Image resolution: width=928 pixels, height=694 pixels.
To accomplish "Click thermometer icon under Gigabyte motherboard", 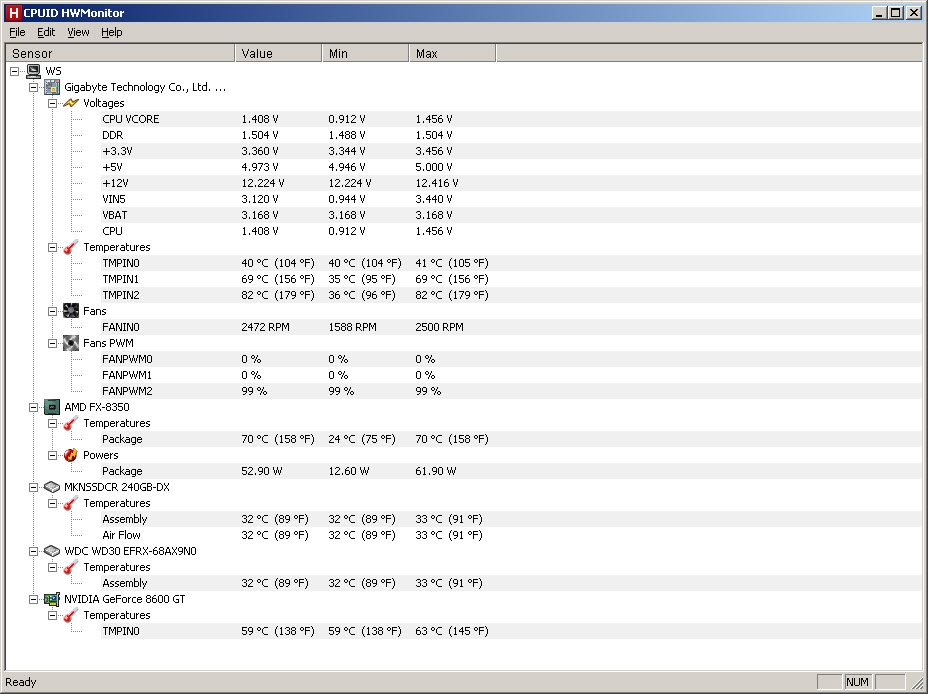I will coord(71,247).
